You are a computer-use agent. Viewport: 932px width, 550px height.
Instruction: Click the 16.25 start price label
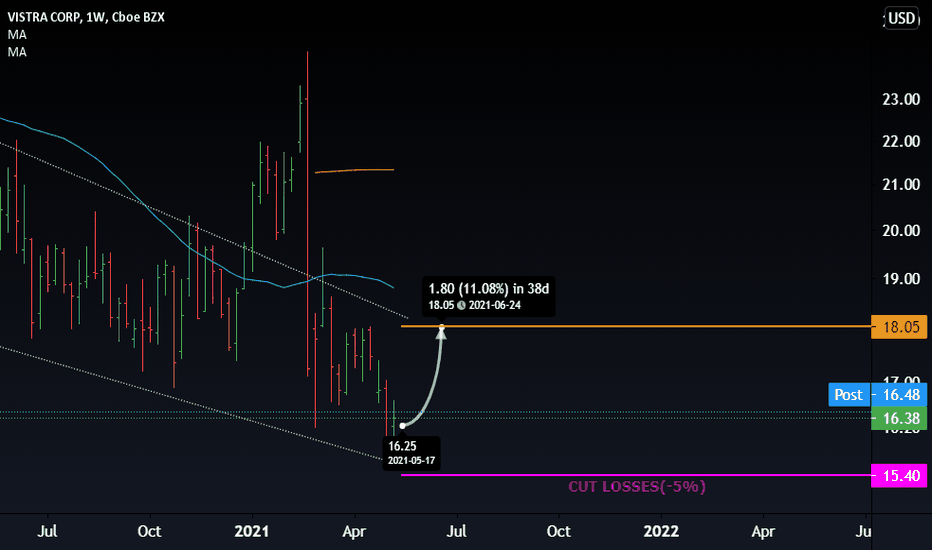pyautogui.click(x=402, y=446)
